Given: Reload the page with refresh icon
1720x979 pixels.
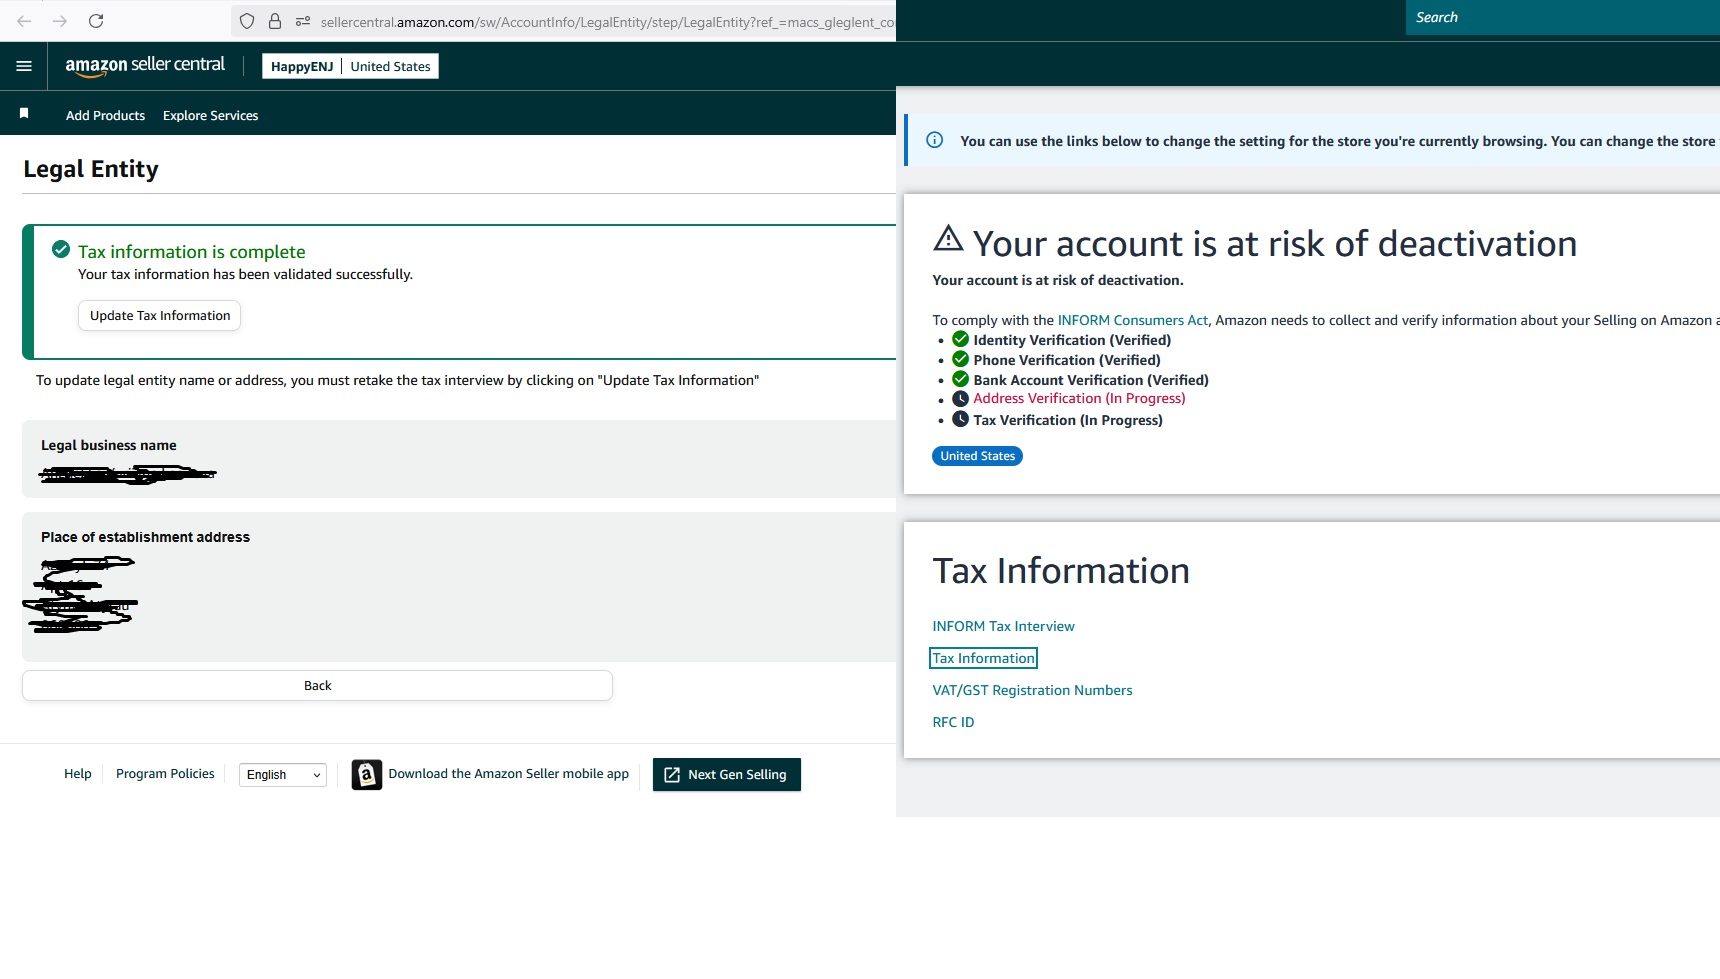Looking at the screenshot, I should (96, 21).
